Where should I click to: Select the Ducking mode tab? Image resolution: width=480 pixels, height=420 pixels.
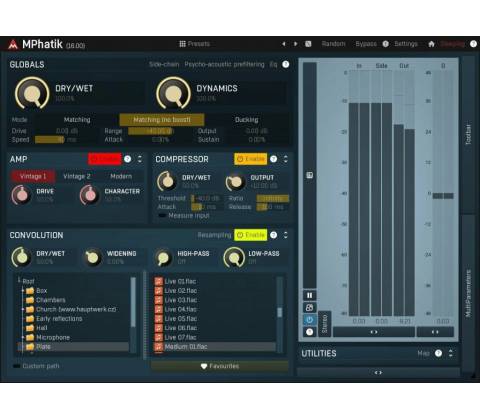point(246,119)
